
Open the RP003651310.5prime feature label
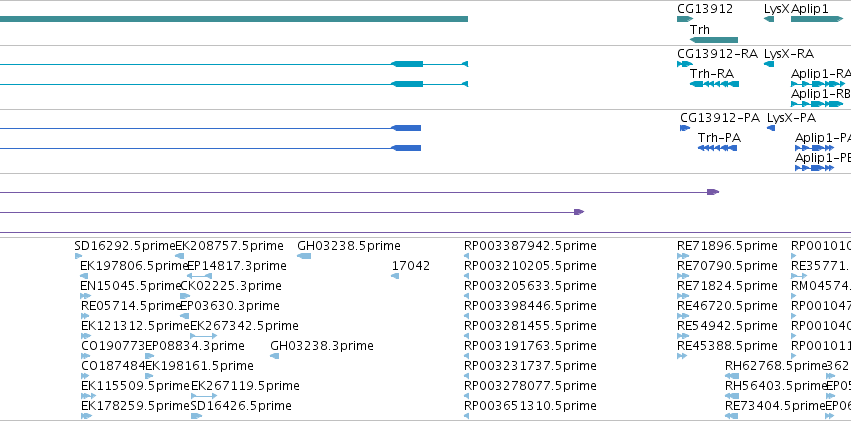coord(530,406)
